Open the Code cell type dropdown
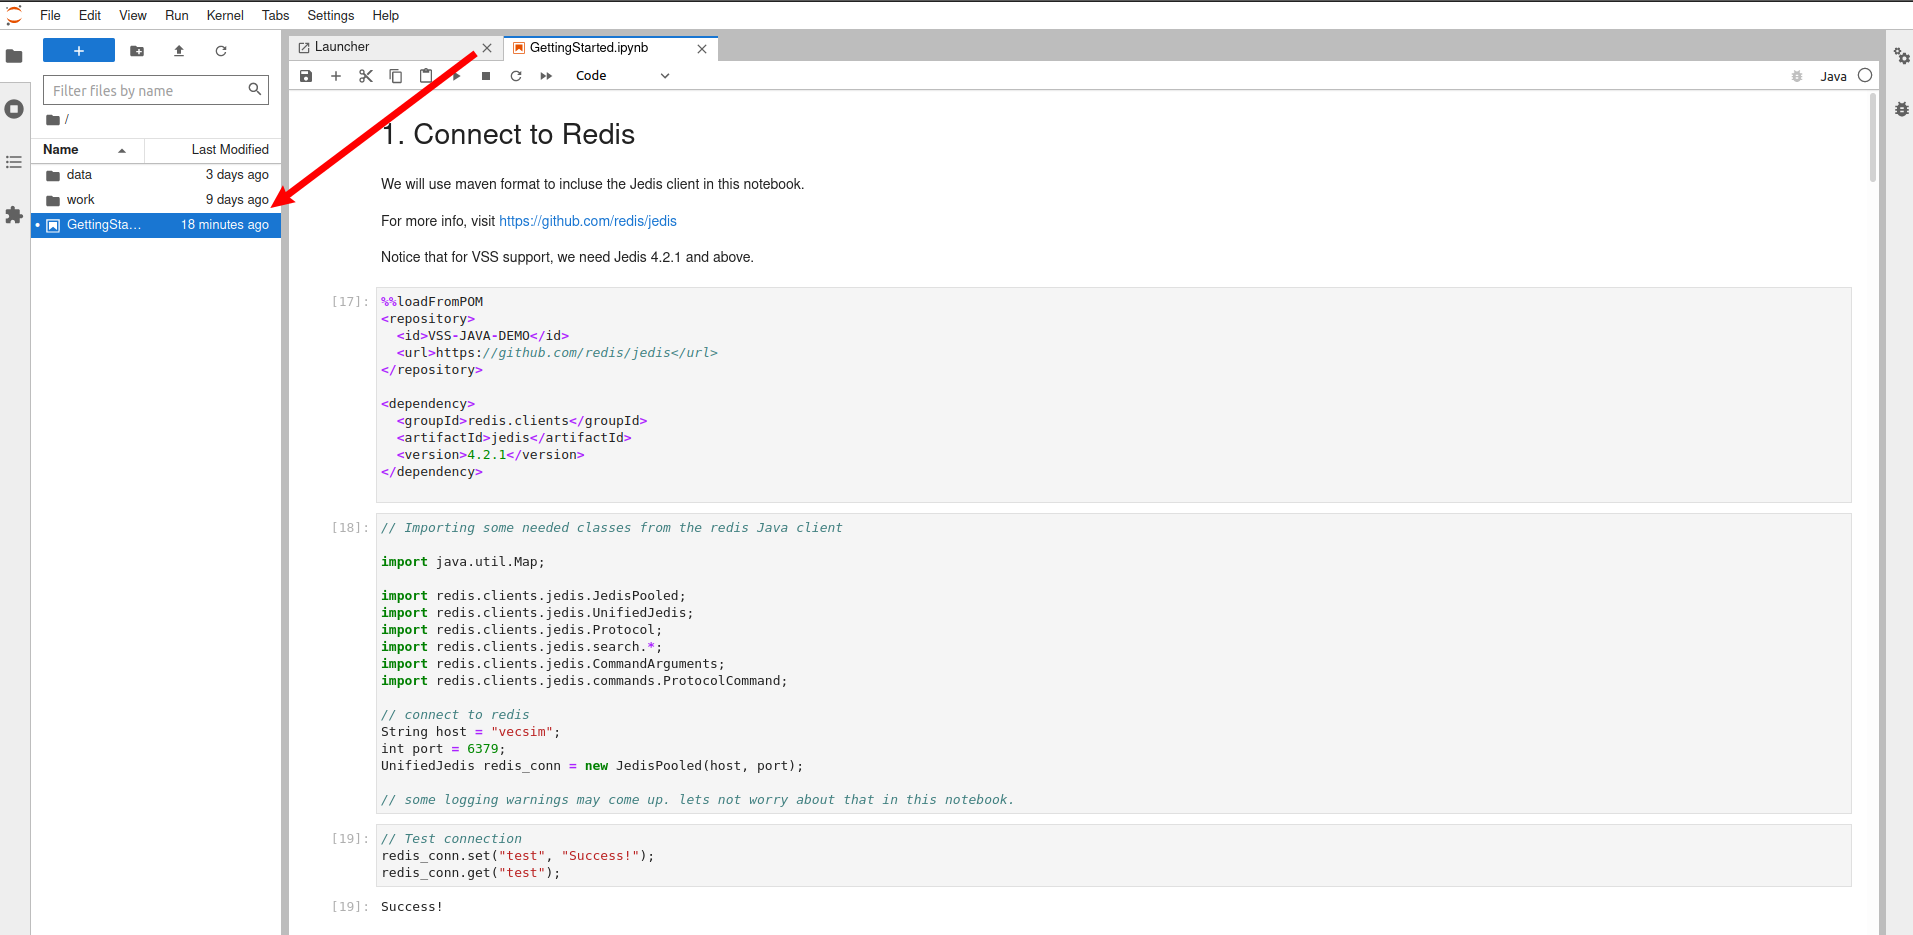This screenshot has height=935, width=1913. pos(622,76)
